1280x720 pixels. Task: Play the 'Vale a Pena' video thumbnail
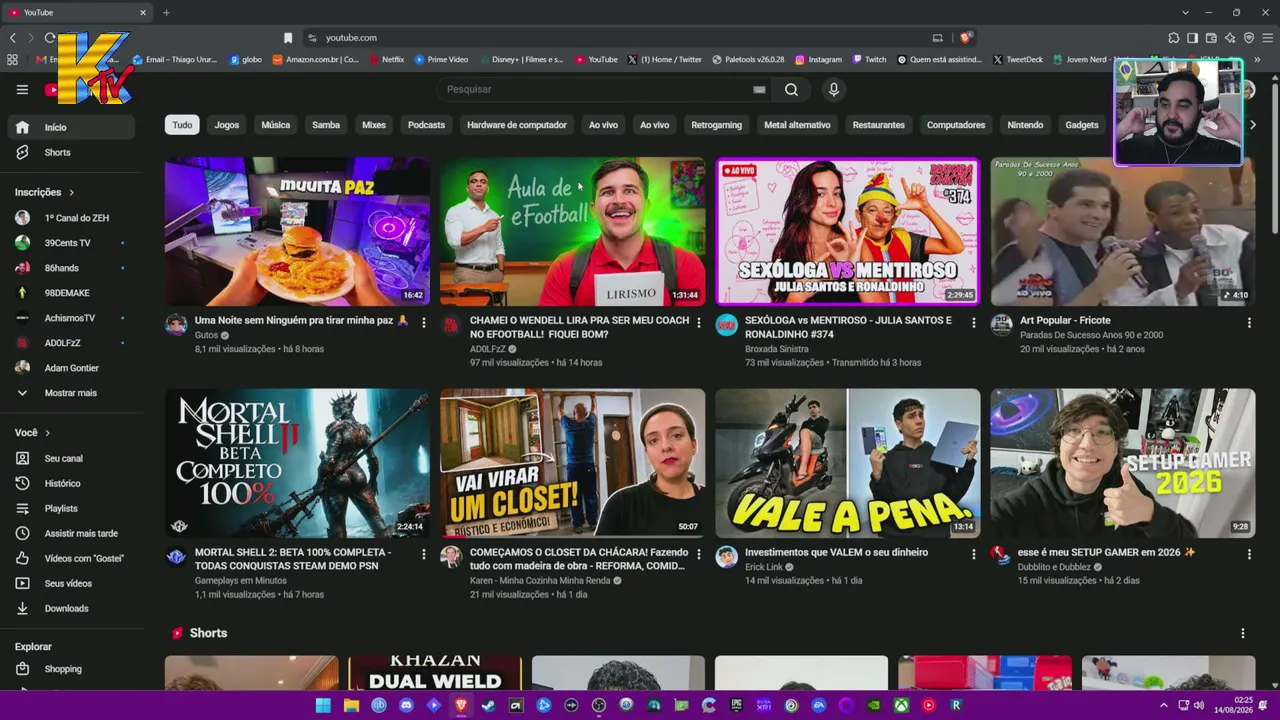[847, 463]
